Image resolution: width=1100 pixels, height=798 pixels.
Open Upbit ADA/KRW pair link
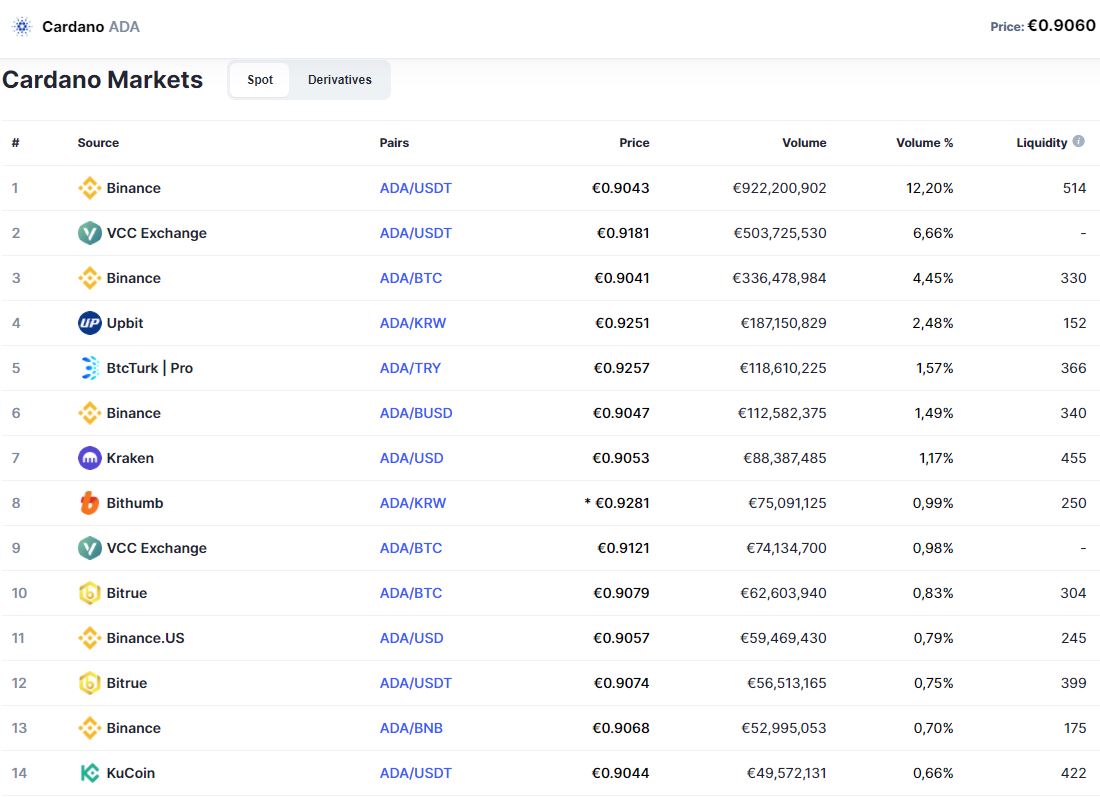tap(412, 323)
